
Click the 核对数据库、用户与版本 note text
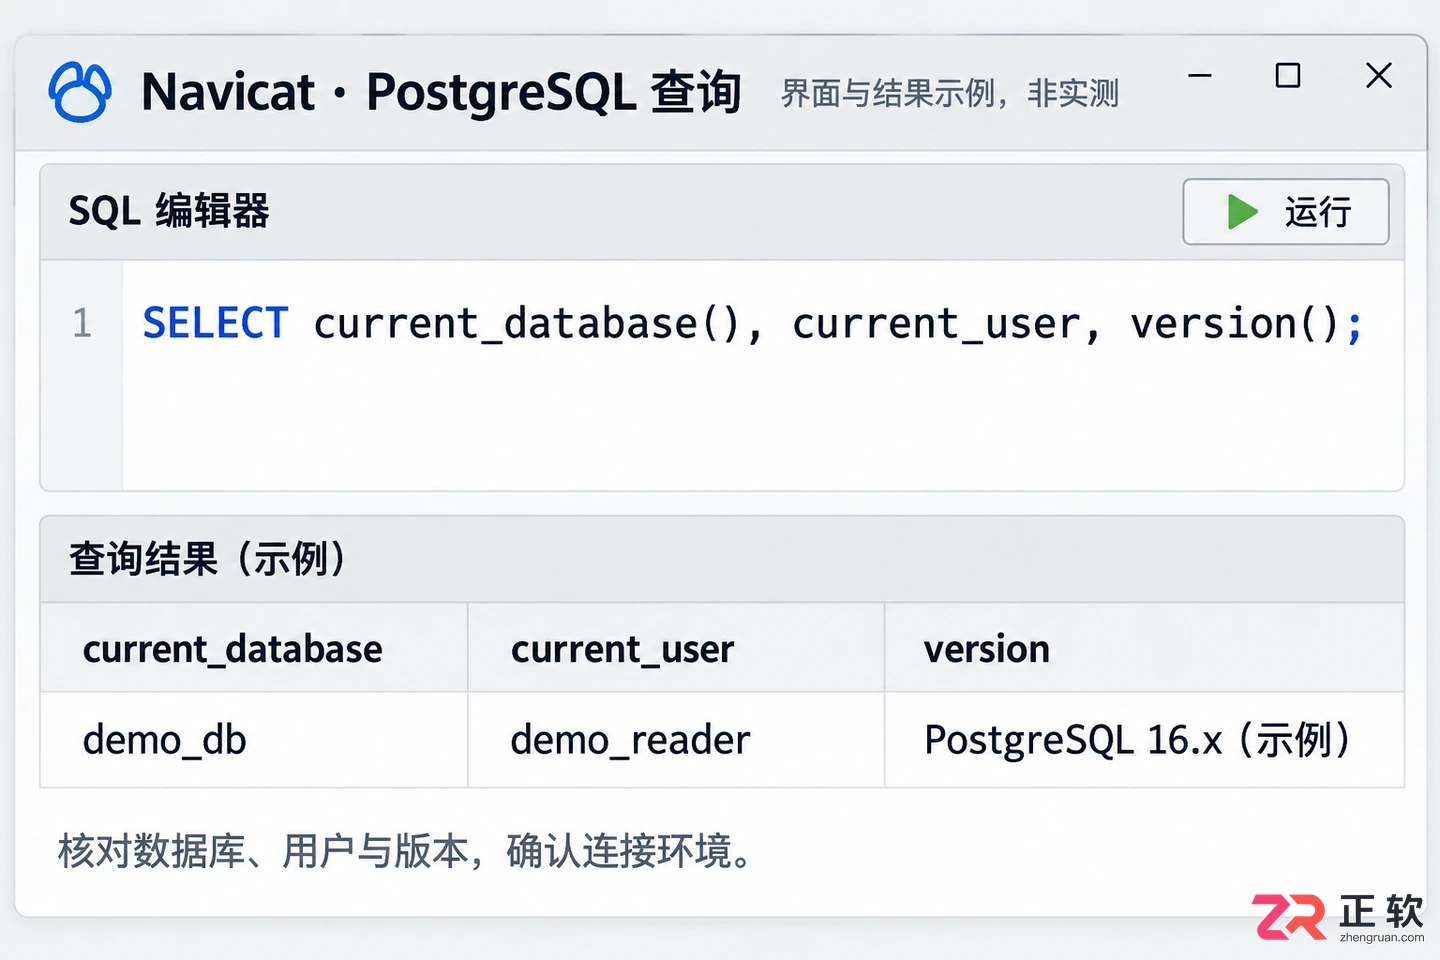pos(404,851)
